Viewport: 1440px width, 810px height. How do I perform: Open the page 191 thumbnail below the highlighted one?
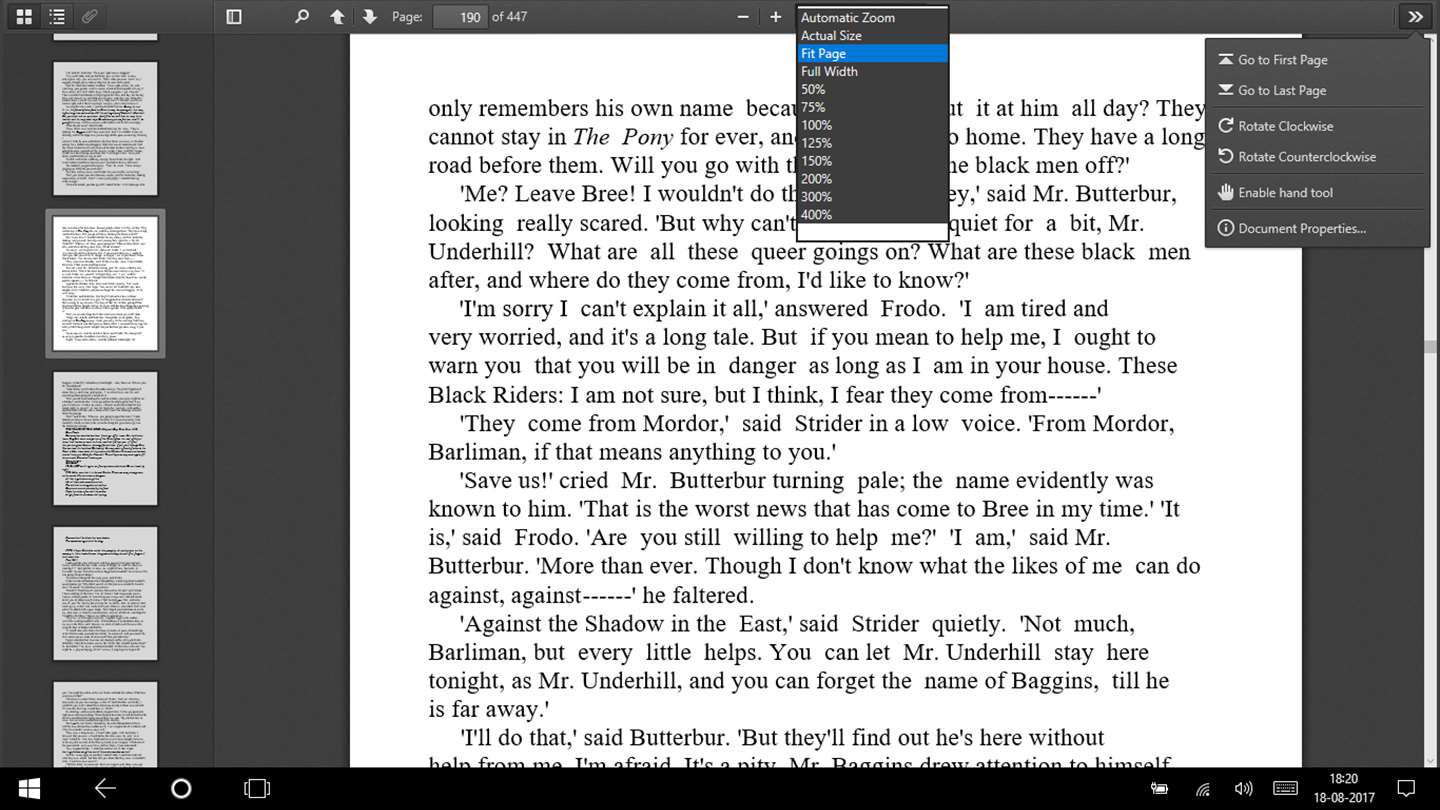105,438
